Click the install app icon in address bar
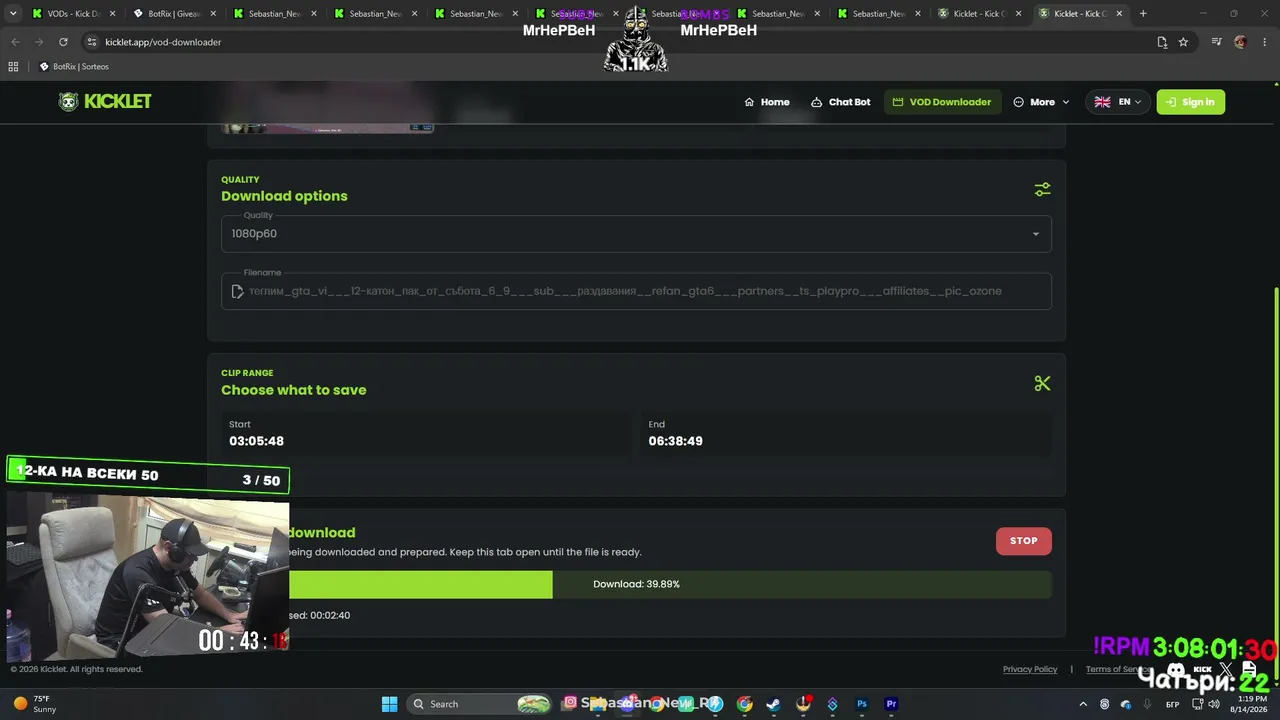1280x720 pixels. pos(1162,42)
